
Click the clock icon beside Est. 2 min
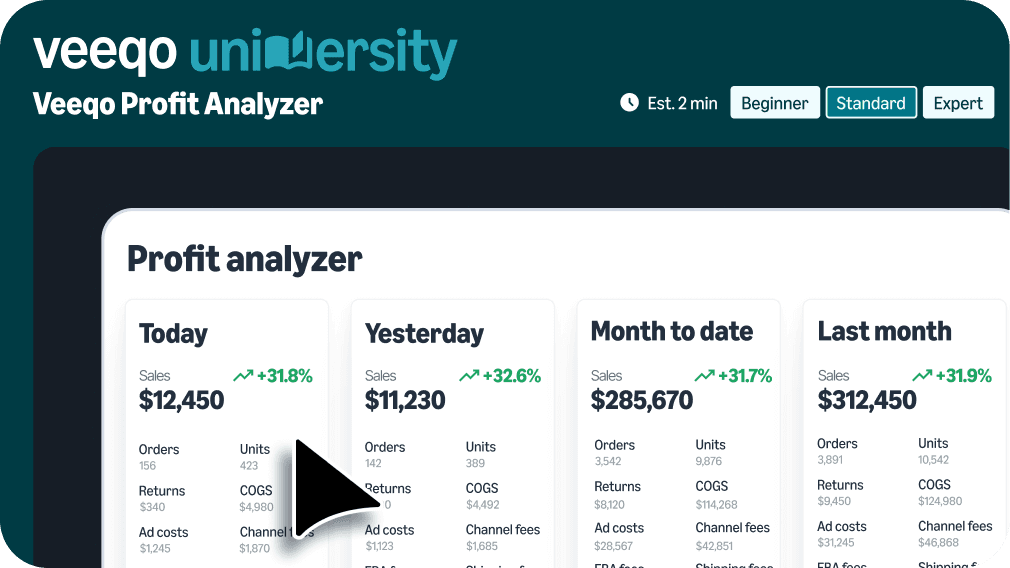[x=629, y=102]
